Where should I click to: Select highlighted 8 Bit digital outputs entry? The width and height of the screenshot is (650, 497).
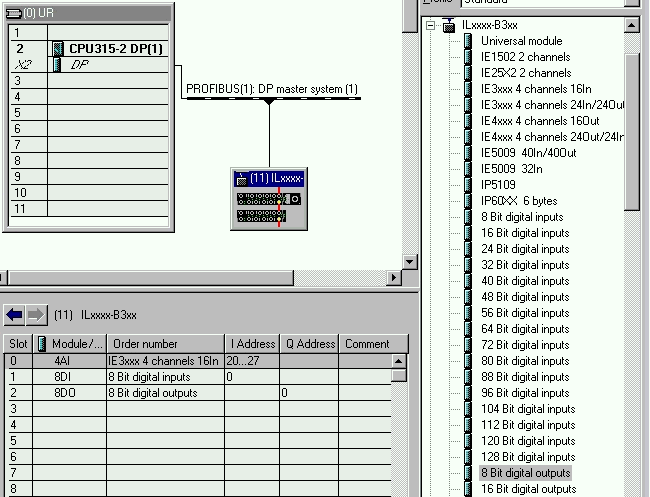526,473
